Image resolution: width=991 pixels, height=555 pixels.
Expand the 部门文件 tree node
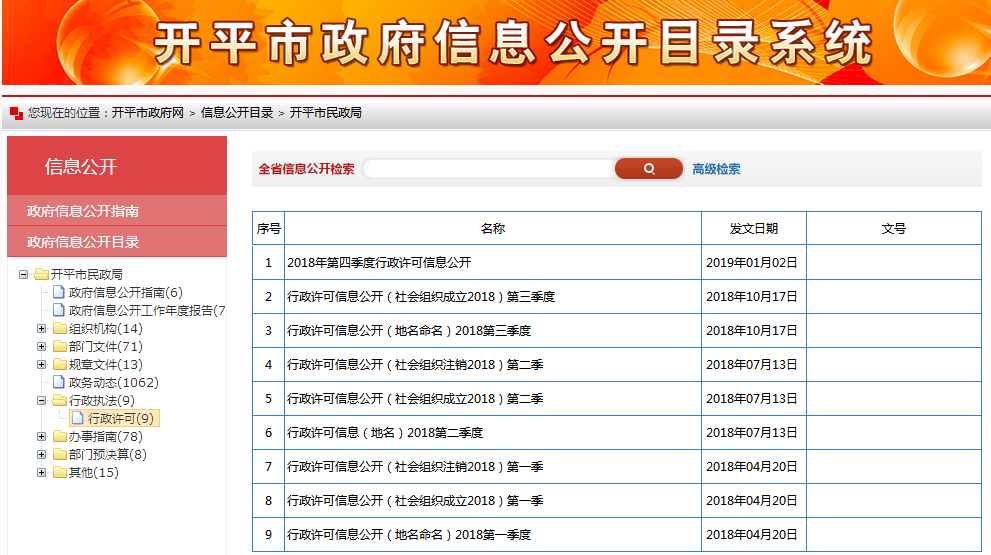click(41, 346)
